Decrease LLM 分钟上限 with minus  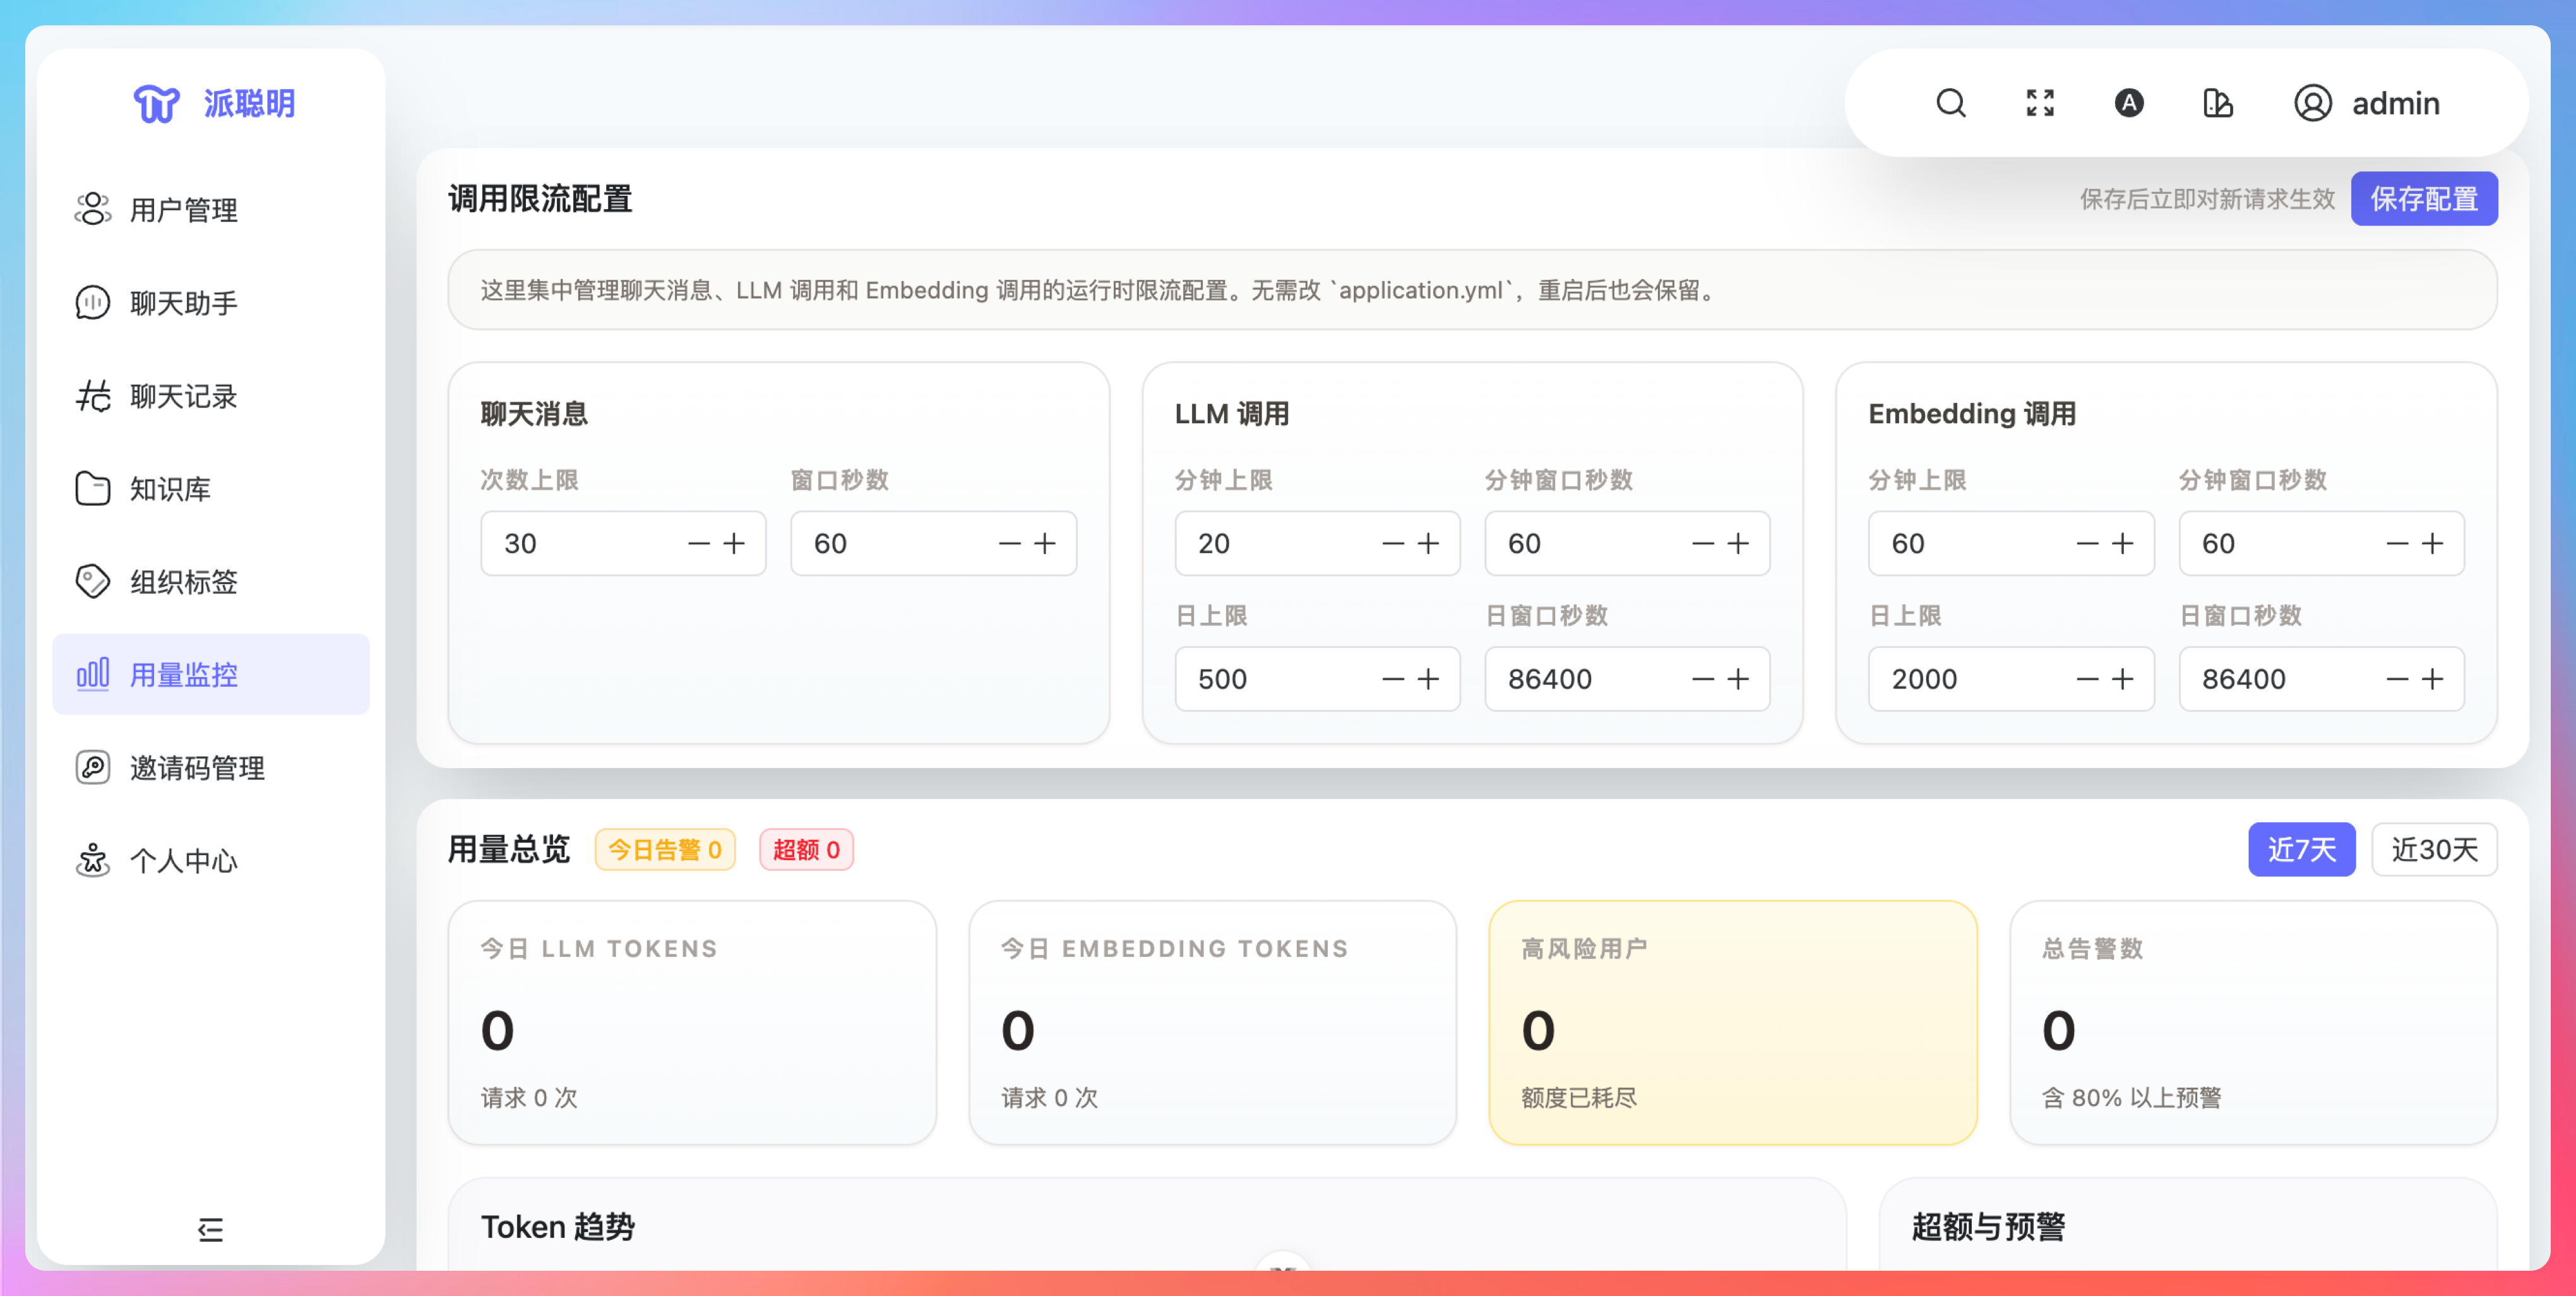pos(1393,544)
